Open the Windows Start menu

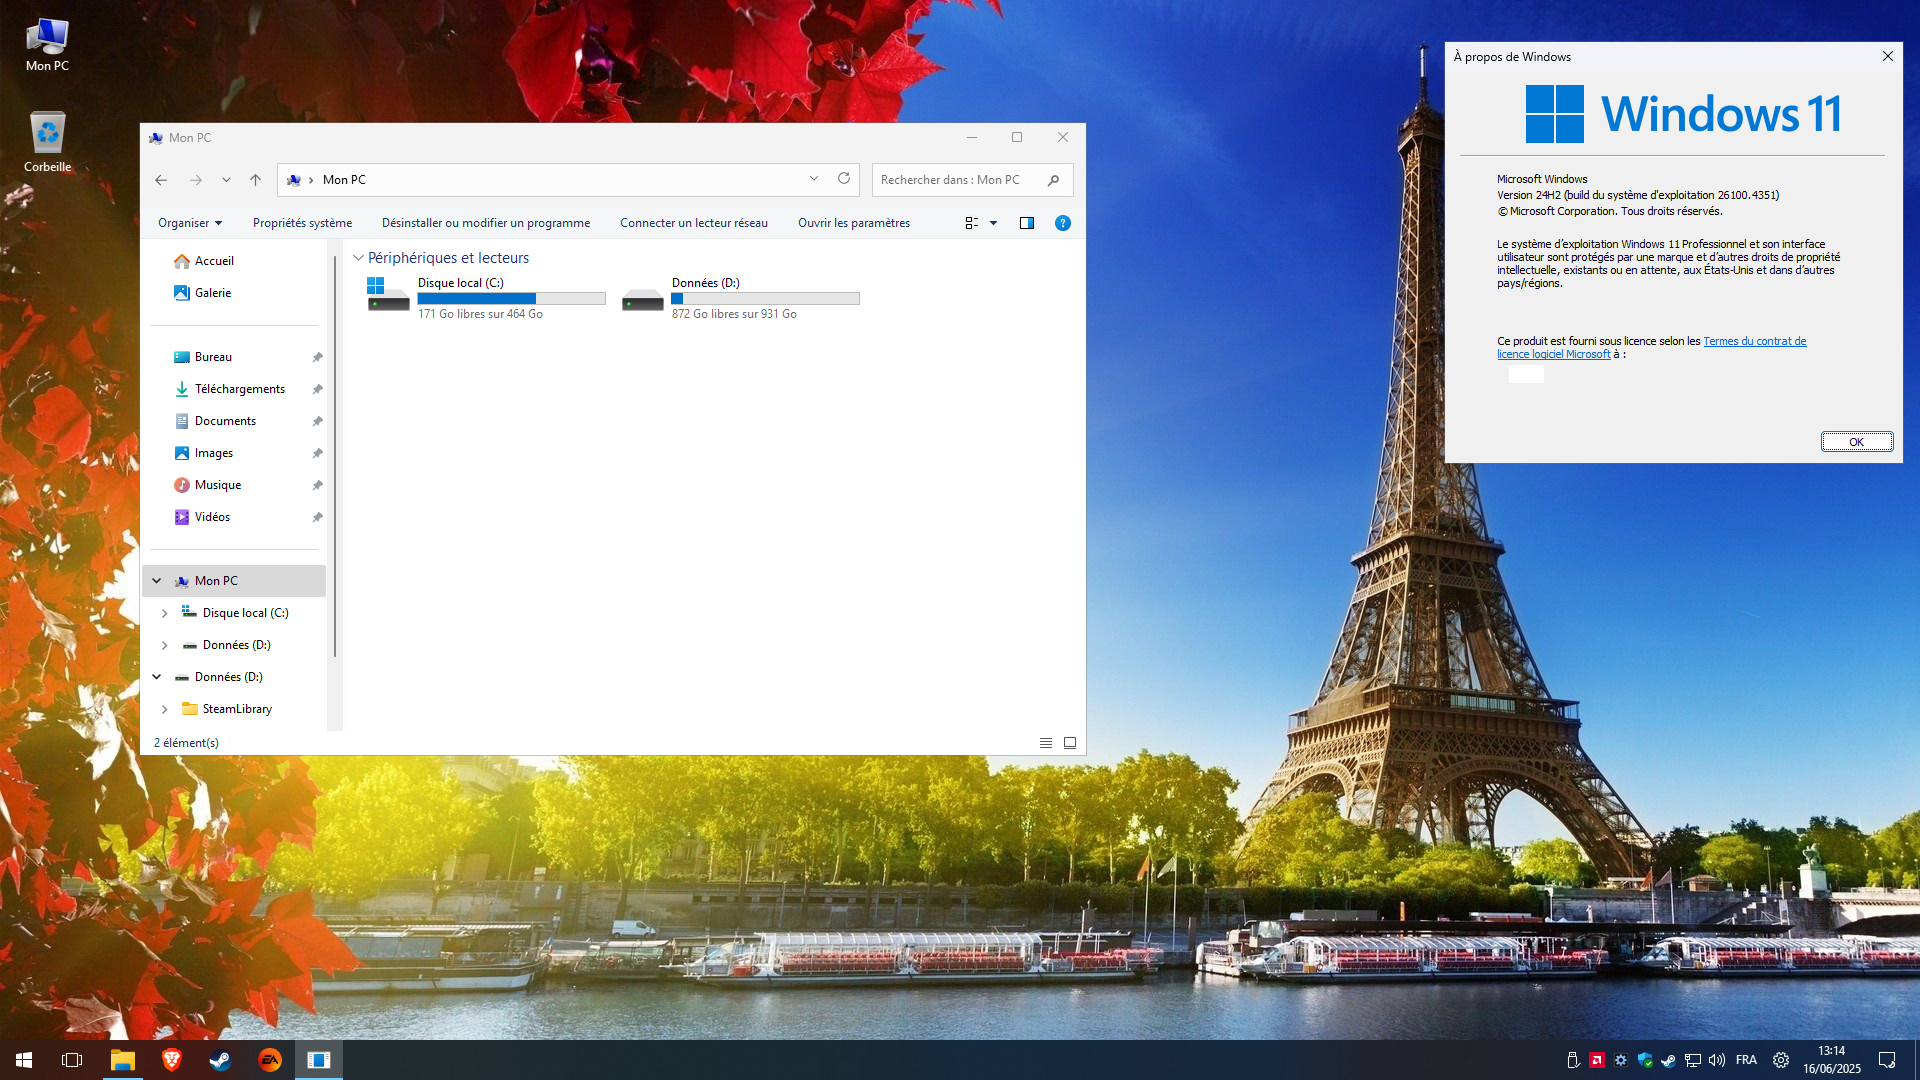(x=24, y=1060)
